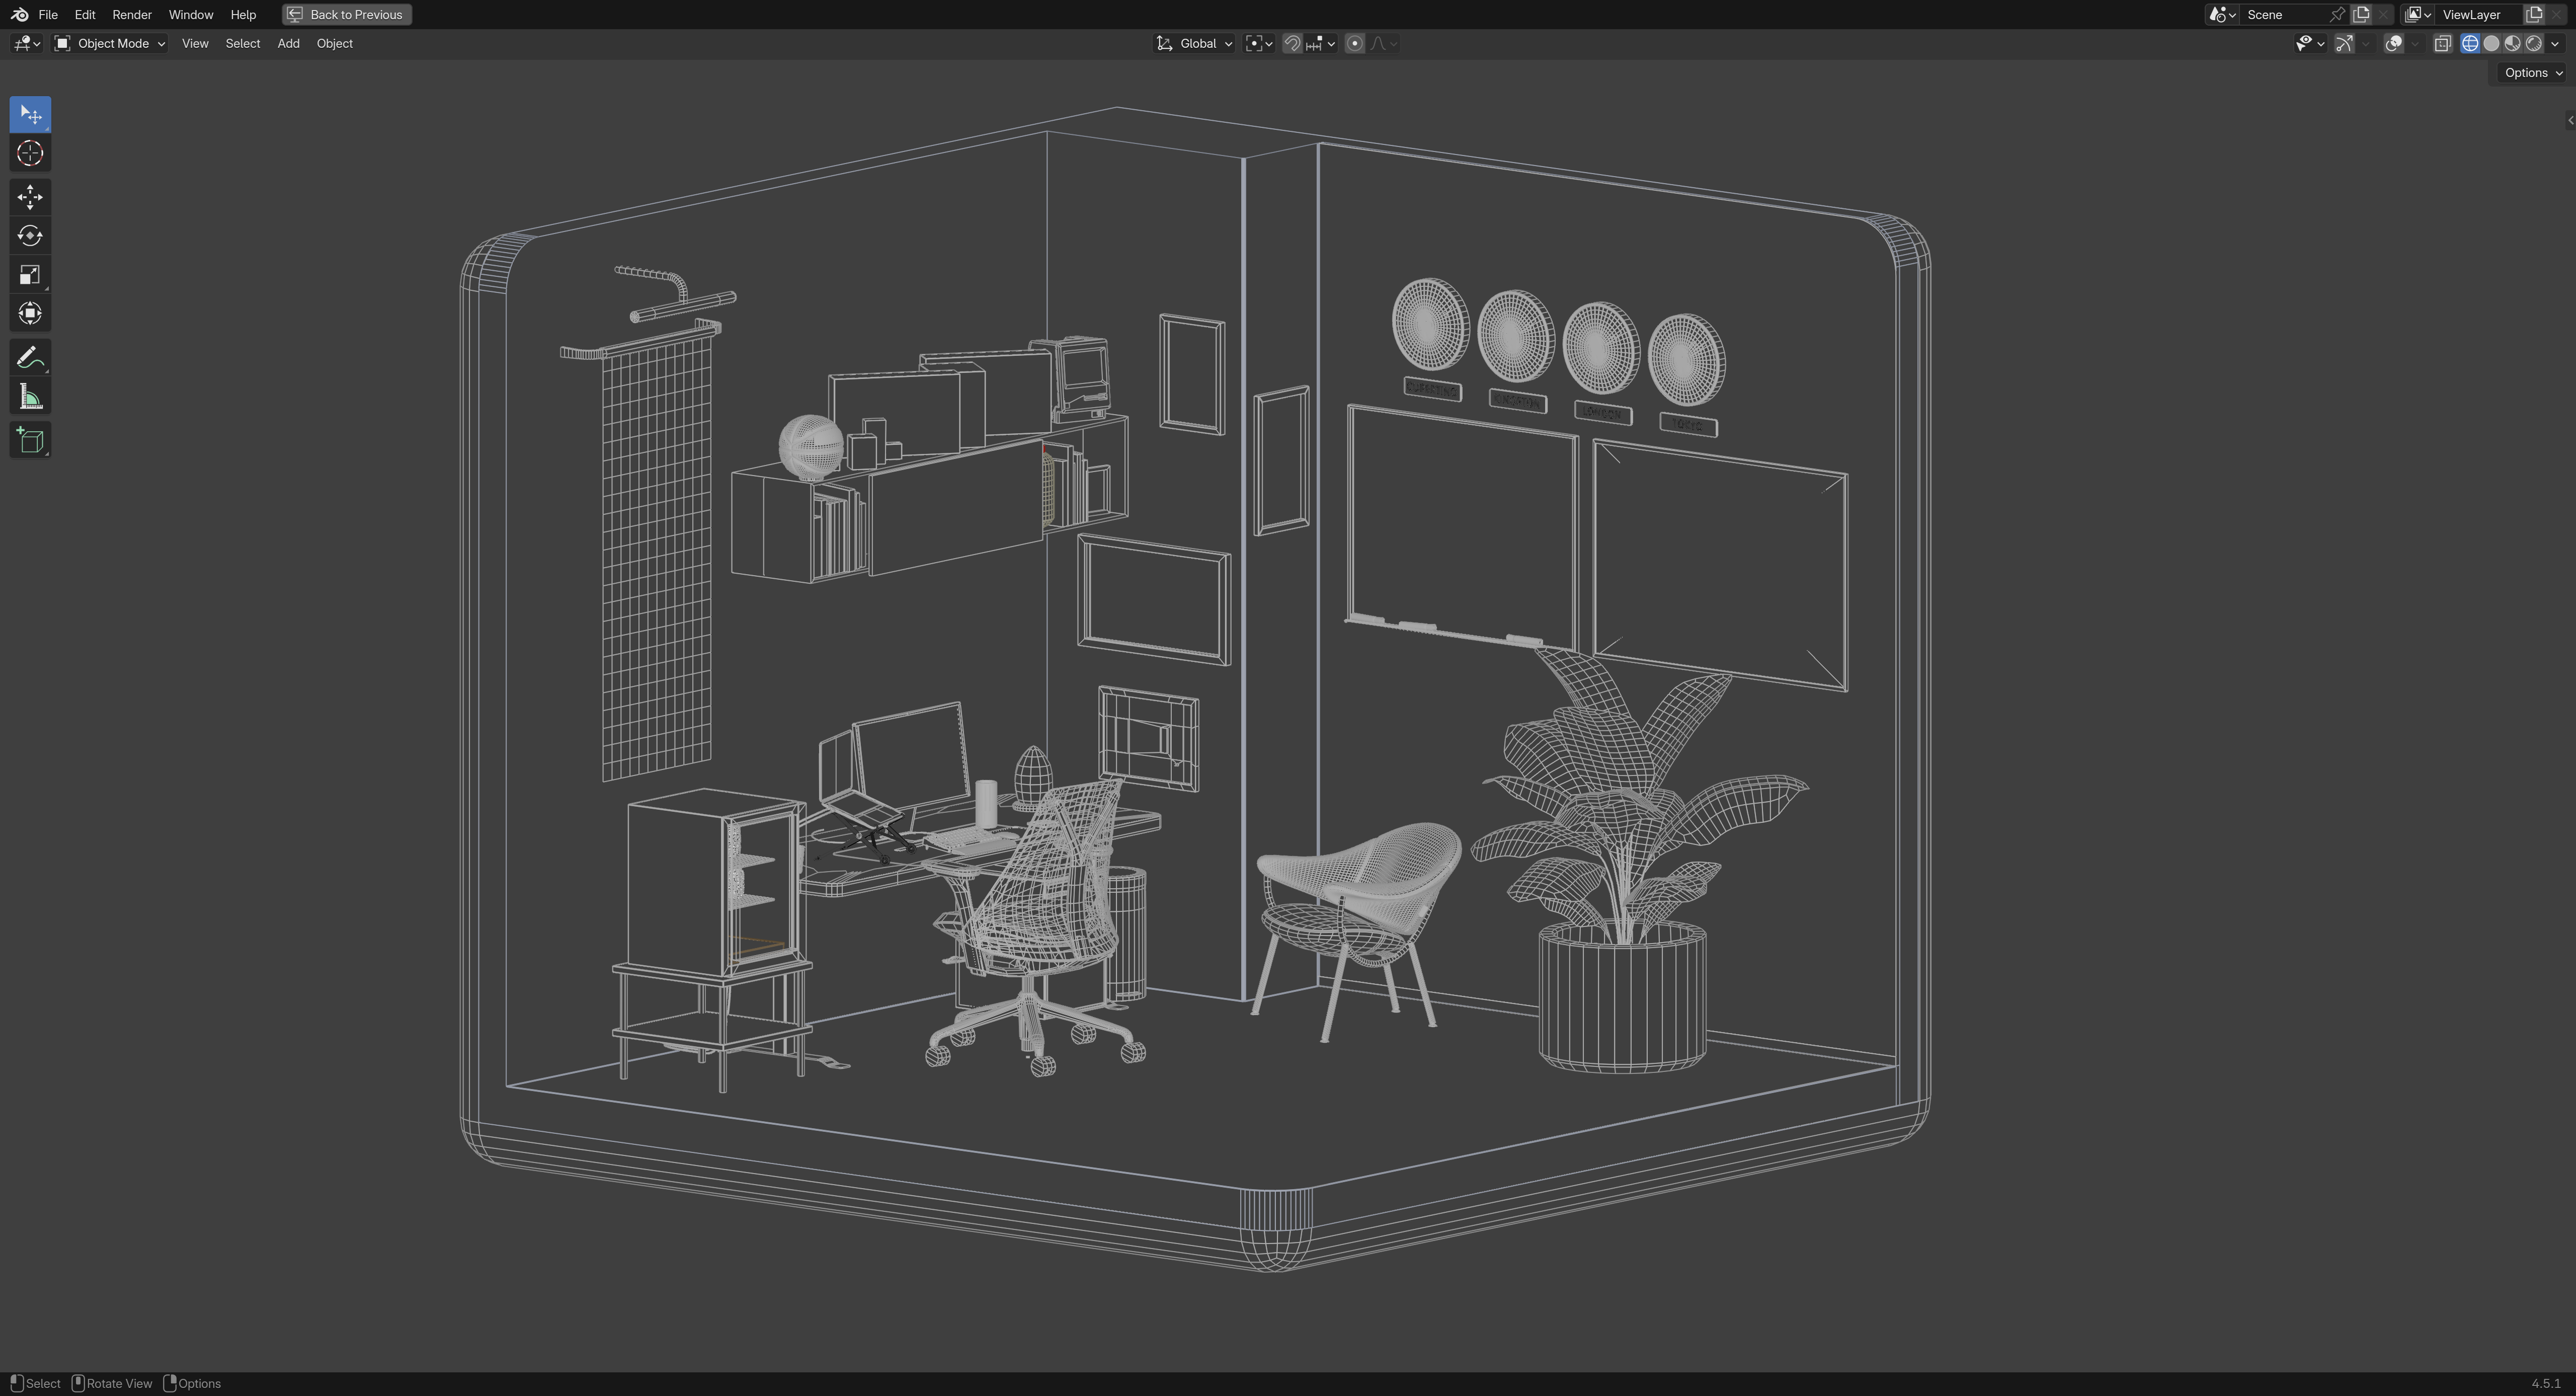Open object visibility and selectability dropdown
The width and height of the screenshot is (2576, 1396).
2310,44
